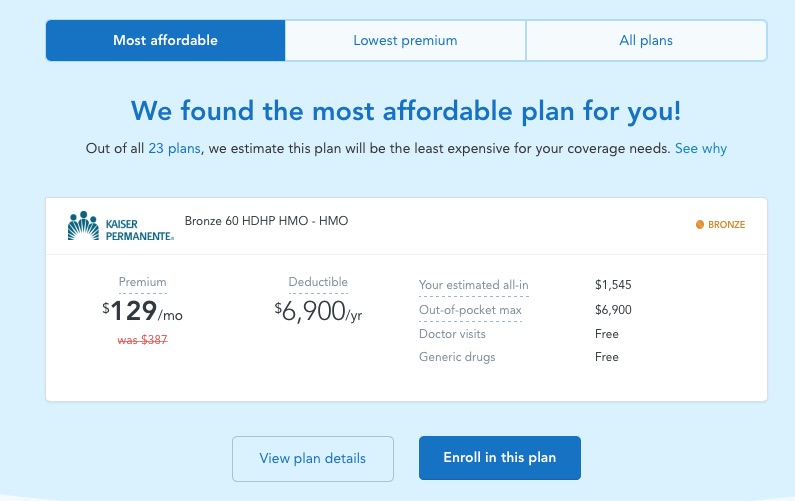Click the Out-of-pocket max label
This screenshot has height=501, width=795.
pyautogui.click(x=470, y=310)
